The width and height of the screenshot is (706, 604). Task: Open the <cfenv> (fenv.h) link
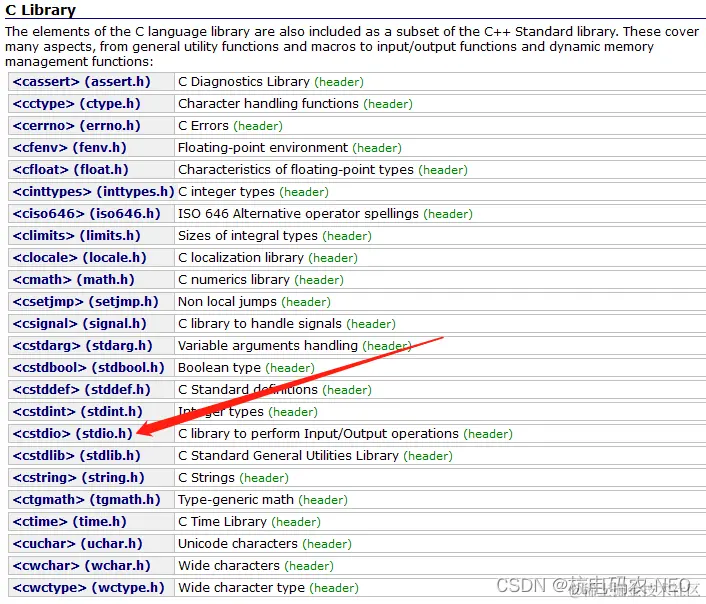69,148
